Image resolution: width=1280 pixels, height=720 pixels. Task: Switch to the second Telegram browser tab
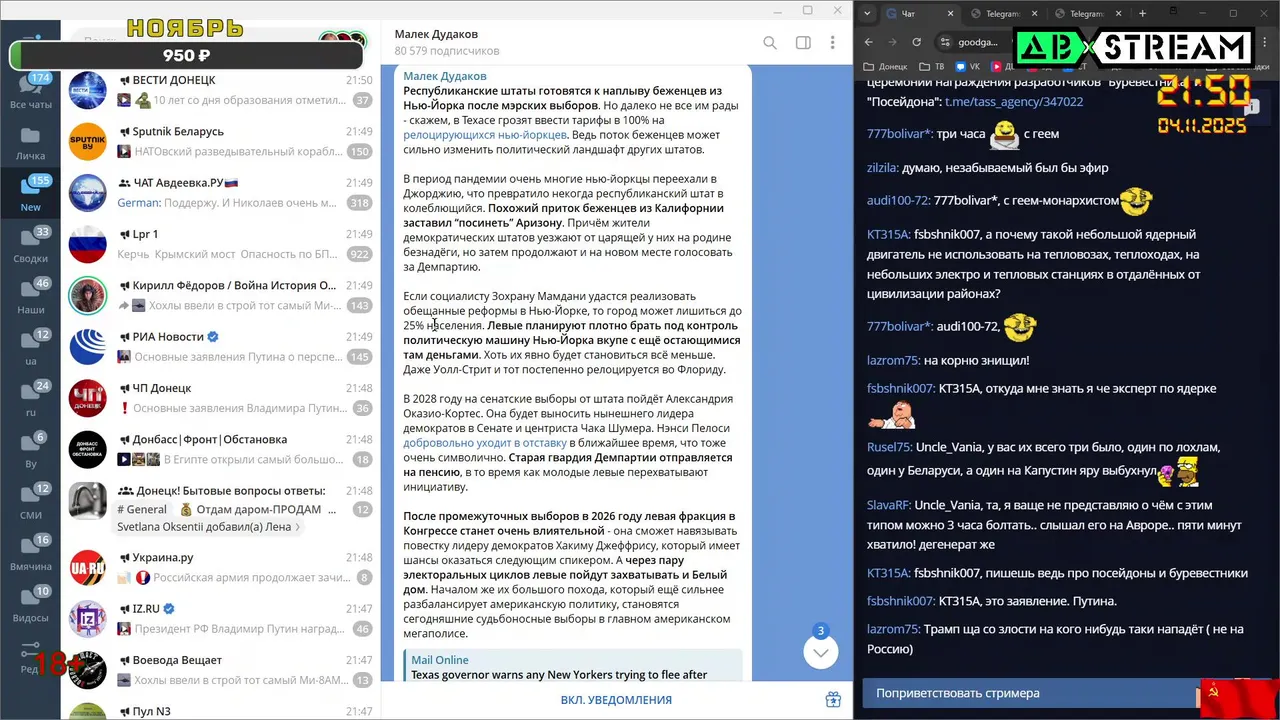[x=1087, y=14]
